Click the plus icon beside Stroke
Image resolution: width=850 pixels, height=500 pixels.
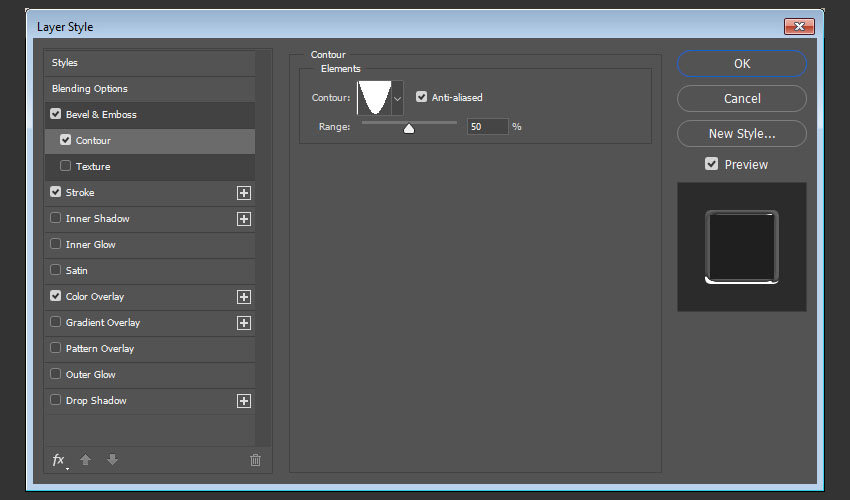pos(243,193)
